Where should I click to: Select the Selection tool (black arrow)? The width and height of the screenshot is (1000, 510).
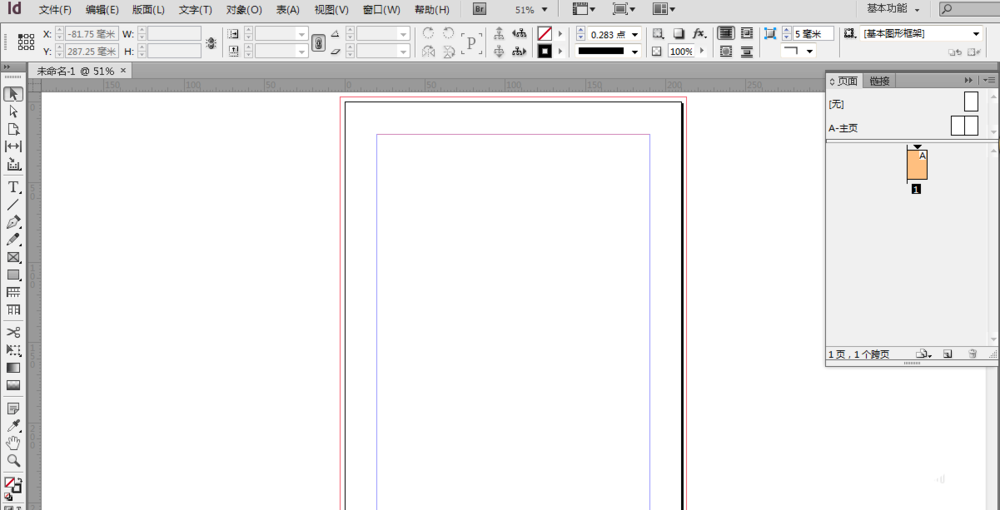point(13,94)
